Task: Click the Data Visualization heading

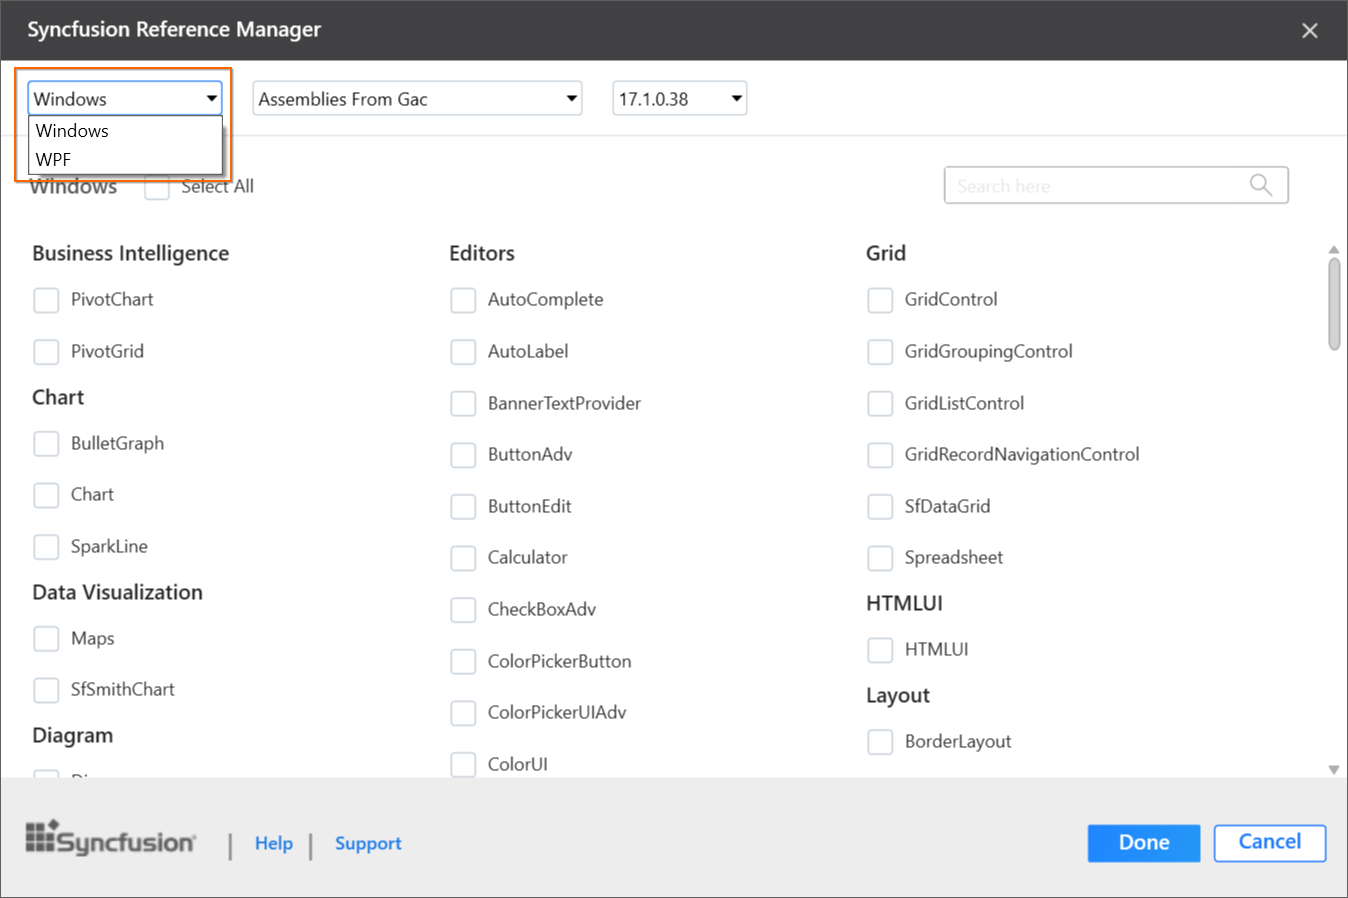Action: 118,592
